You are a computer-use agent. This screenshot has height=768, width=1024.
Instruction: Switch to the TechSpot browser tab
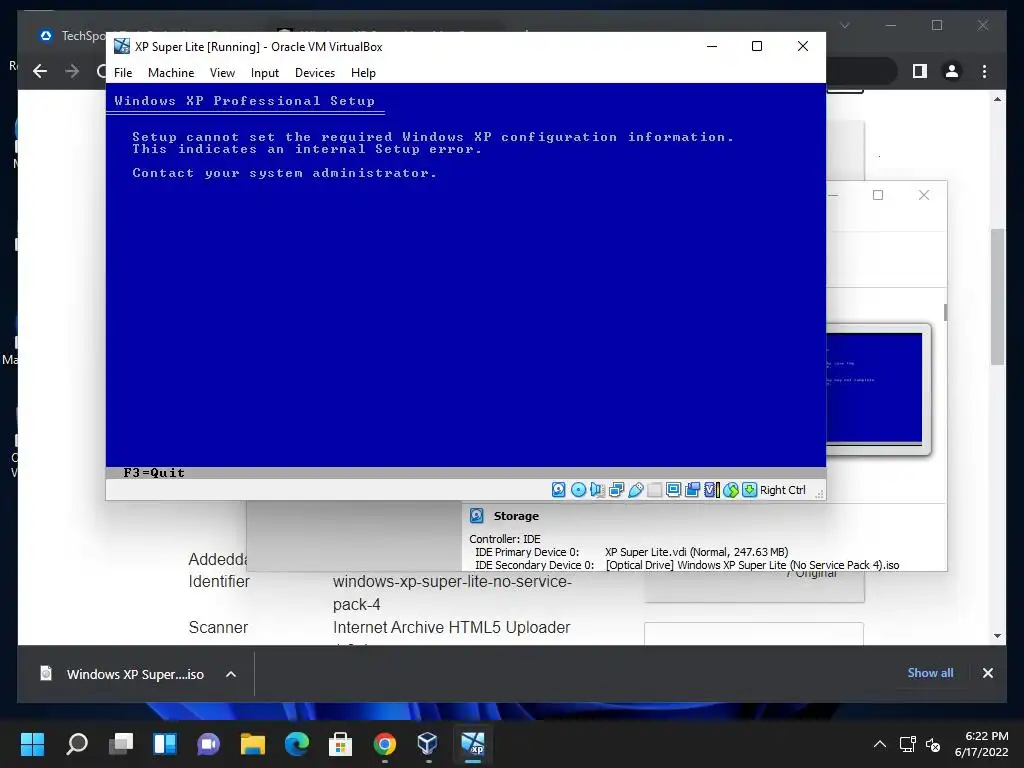[73, 35]
